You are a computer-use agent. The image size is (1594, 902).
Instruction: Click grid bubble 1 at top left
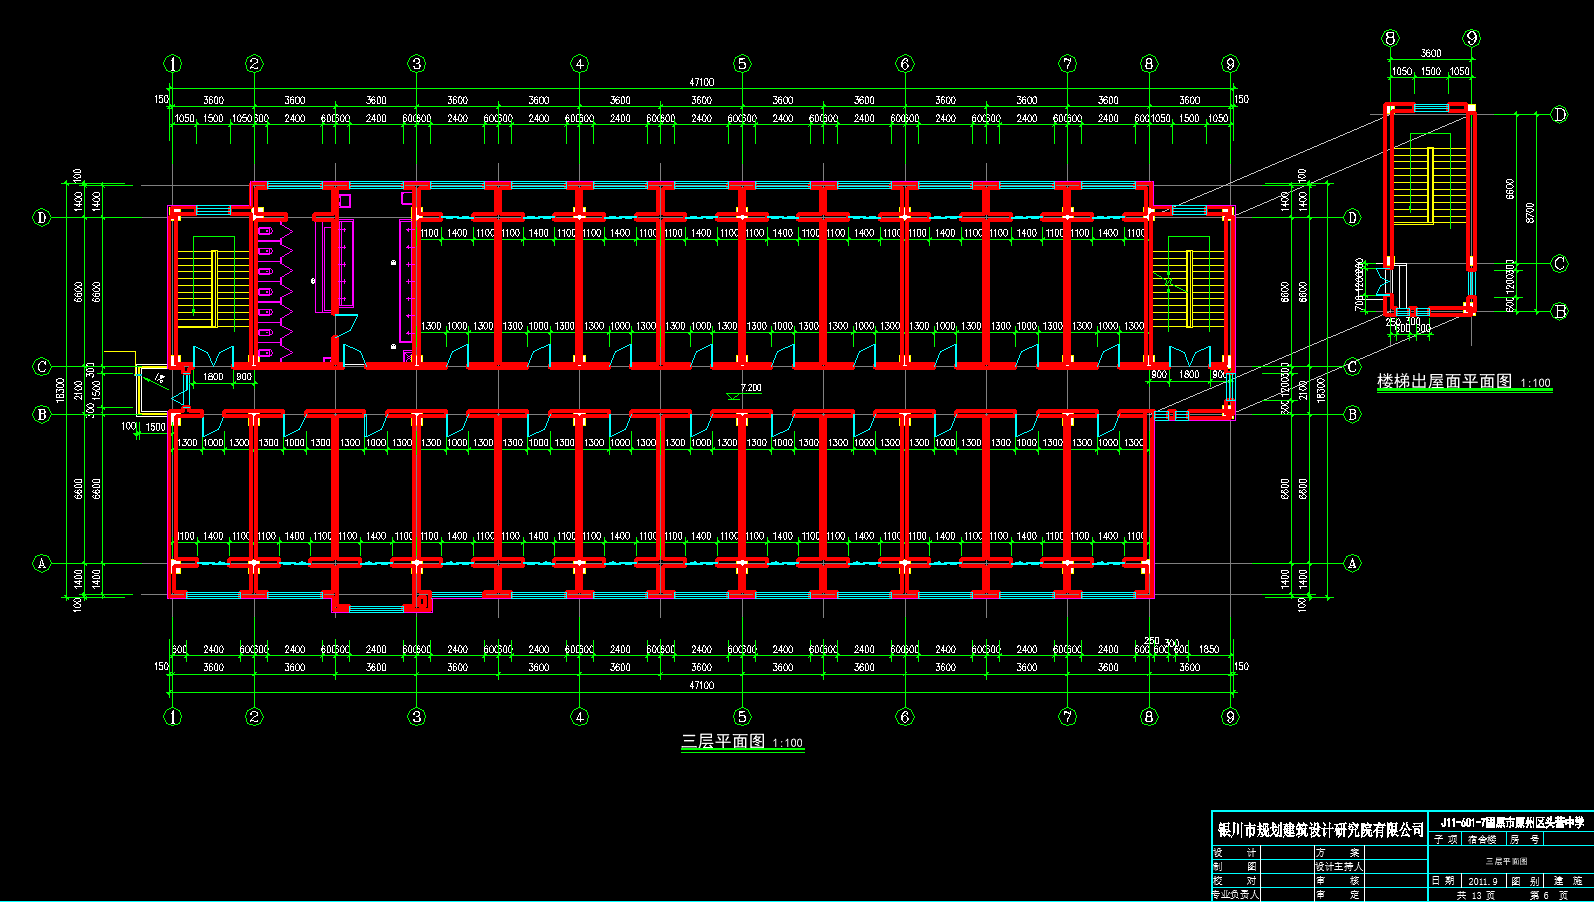[173, 64]
